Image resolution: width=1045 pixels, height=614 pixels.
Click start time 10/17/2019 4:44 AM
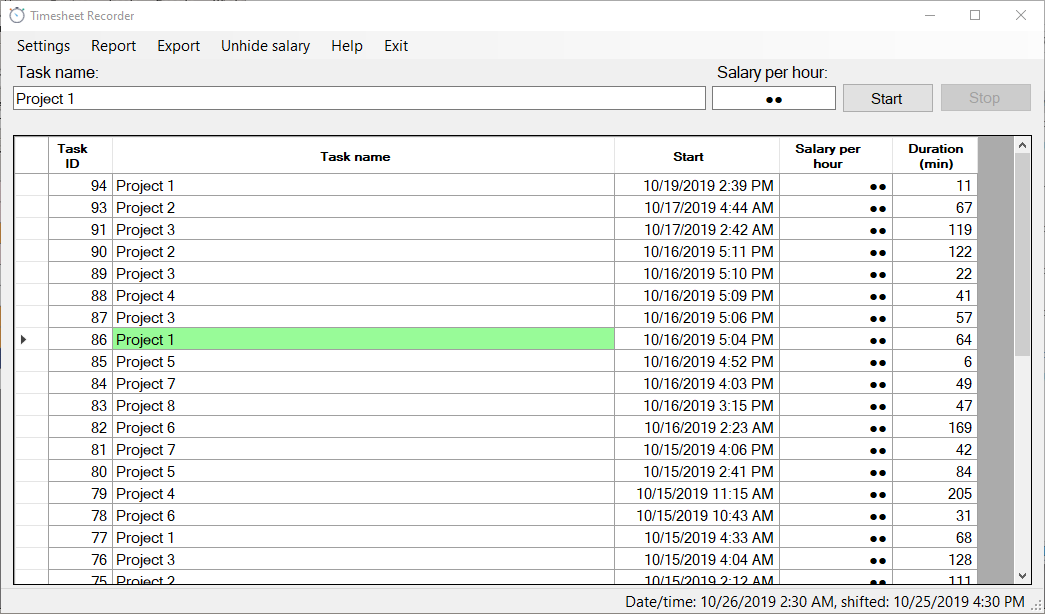697,207
